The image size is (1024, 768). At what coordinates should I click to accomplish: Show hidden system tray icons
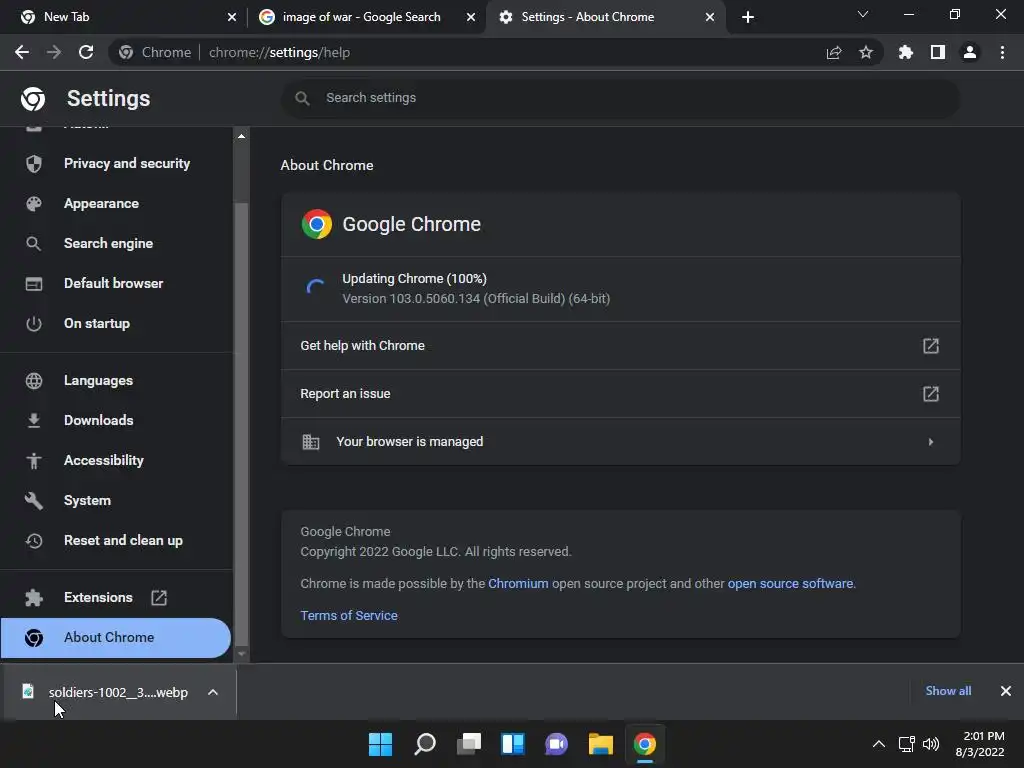(879, 744)
